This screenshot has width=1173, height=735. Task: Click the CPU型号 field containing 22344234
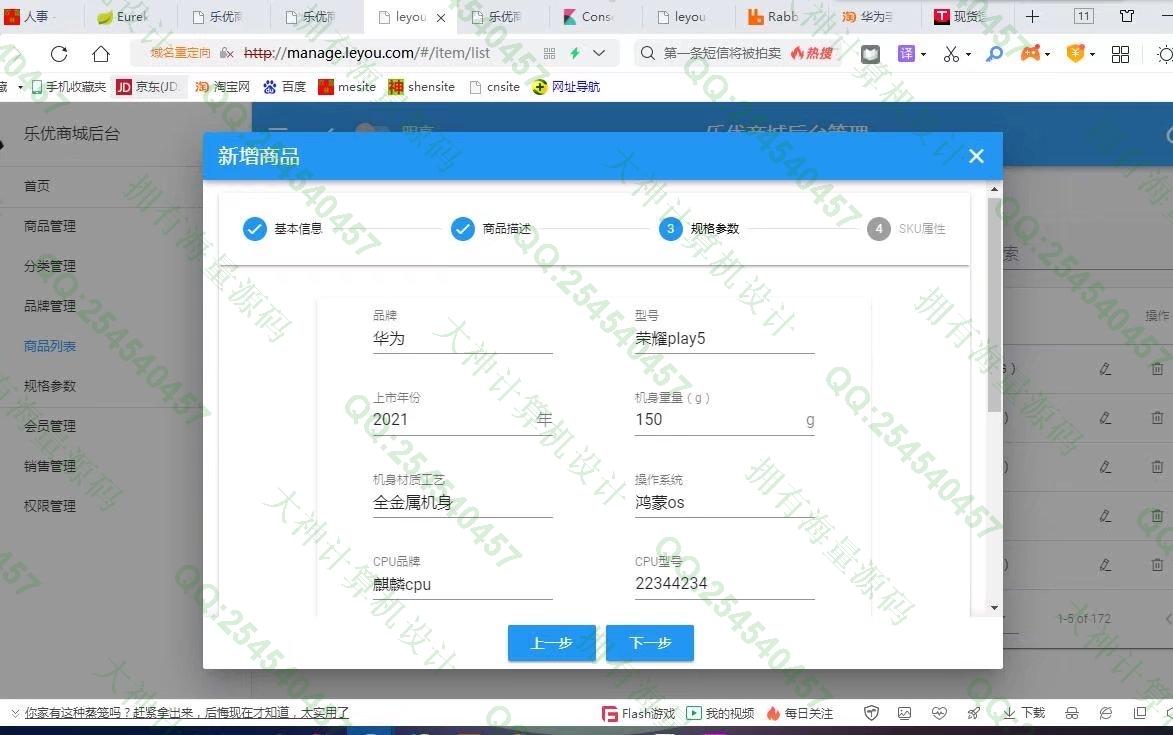pos(724,584)
